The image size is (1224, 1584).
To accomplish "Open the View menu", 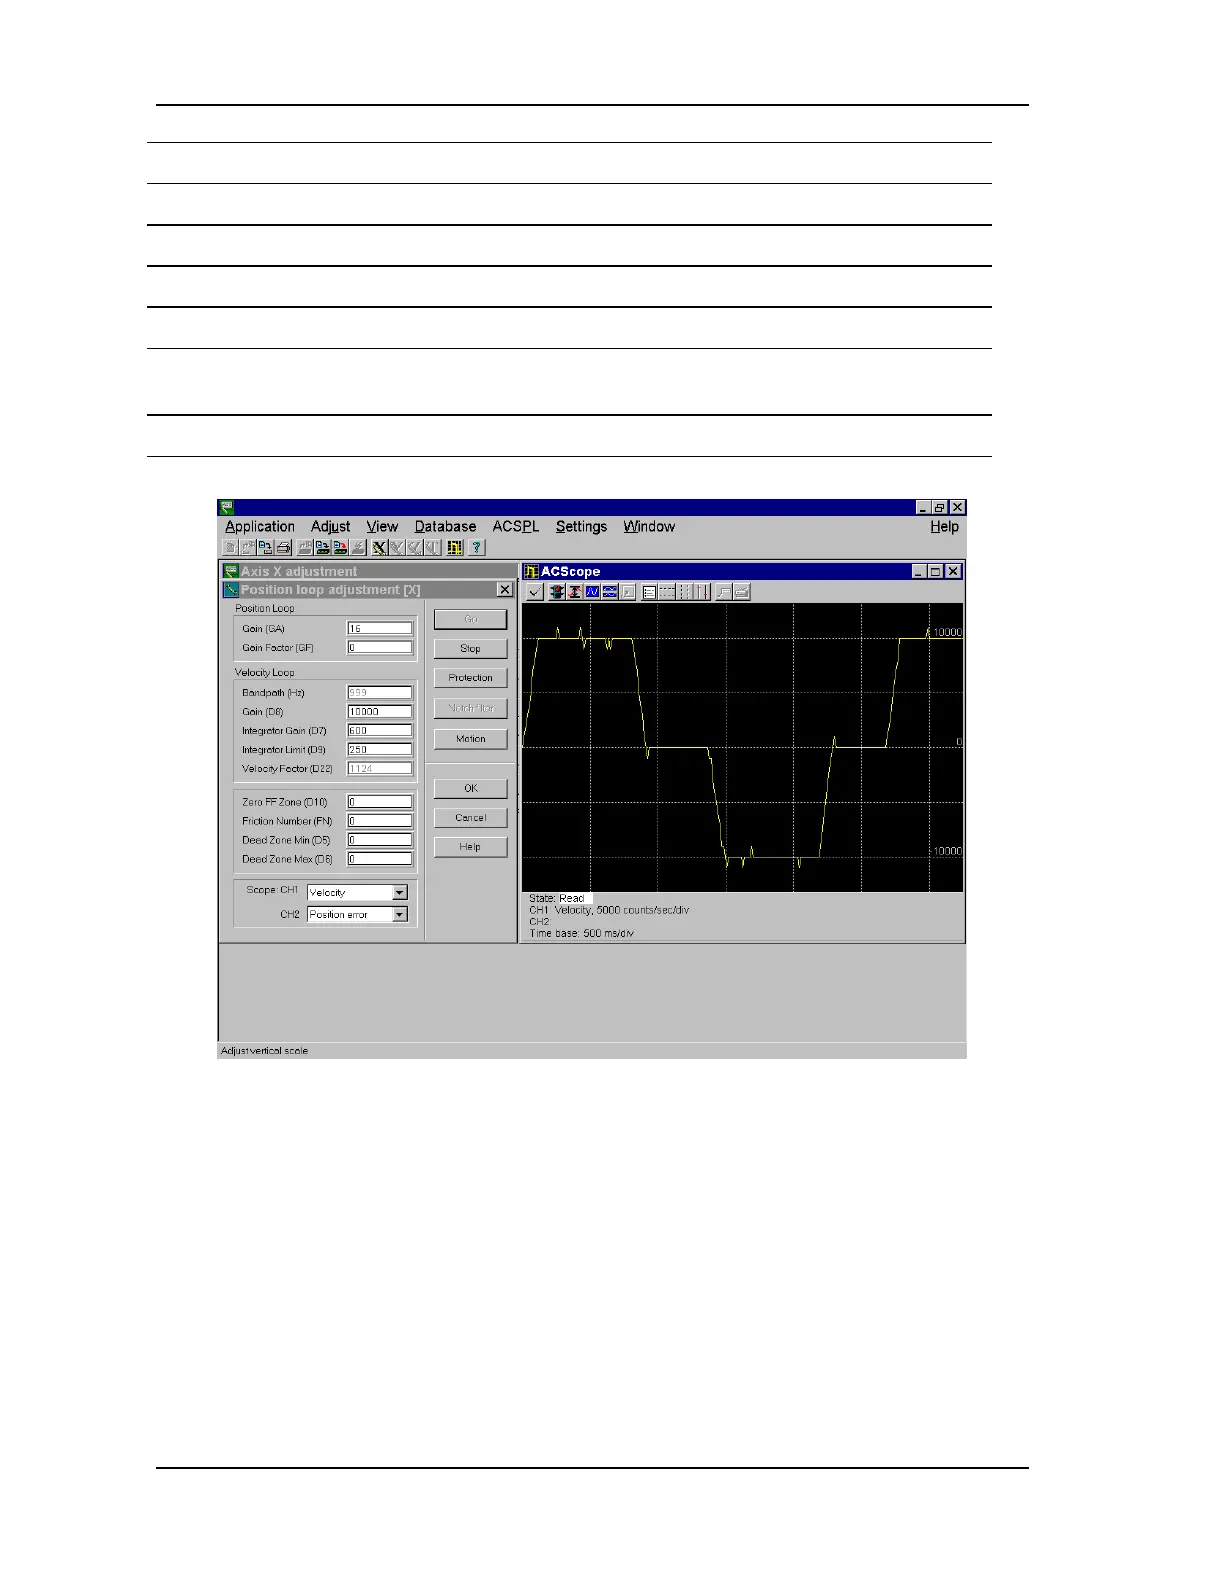I will point(382,526).
